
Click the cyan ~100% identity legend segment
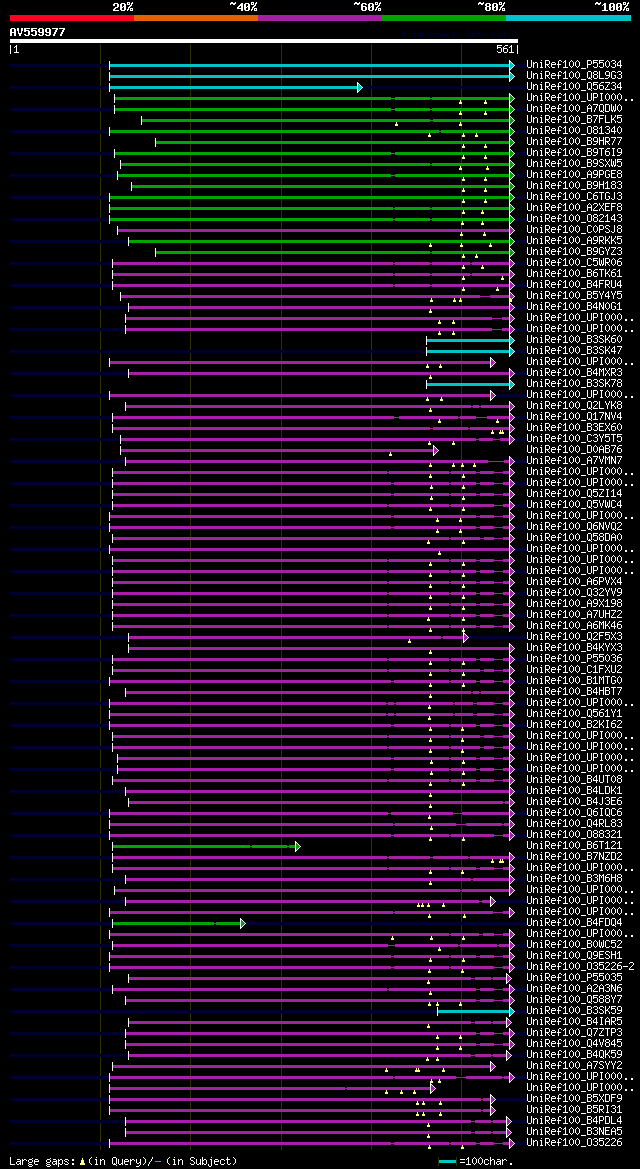(x=568, y=17)
